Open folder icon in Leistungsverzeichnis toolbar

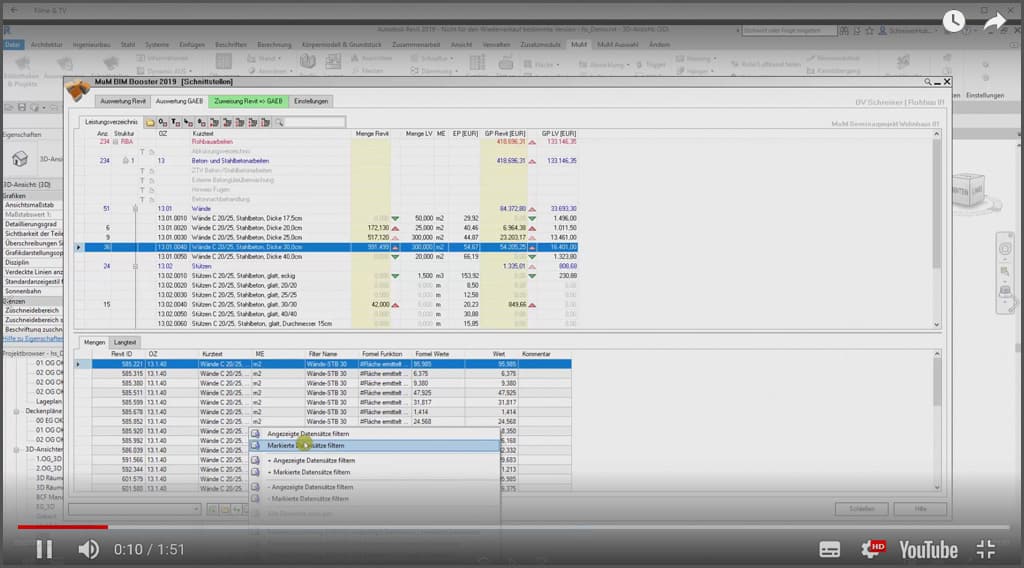tap(150, 122)
